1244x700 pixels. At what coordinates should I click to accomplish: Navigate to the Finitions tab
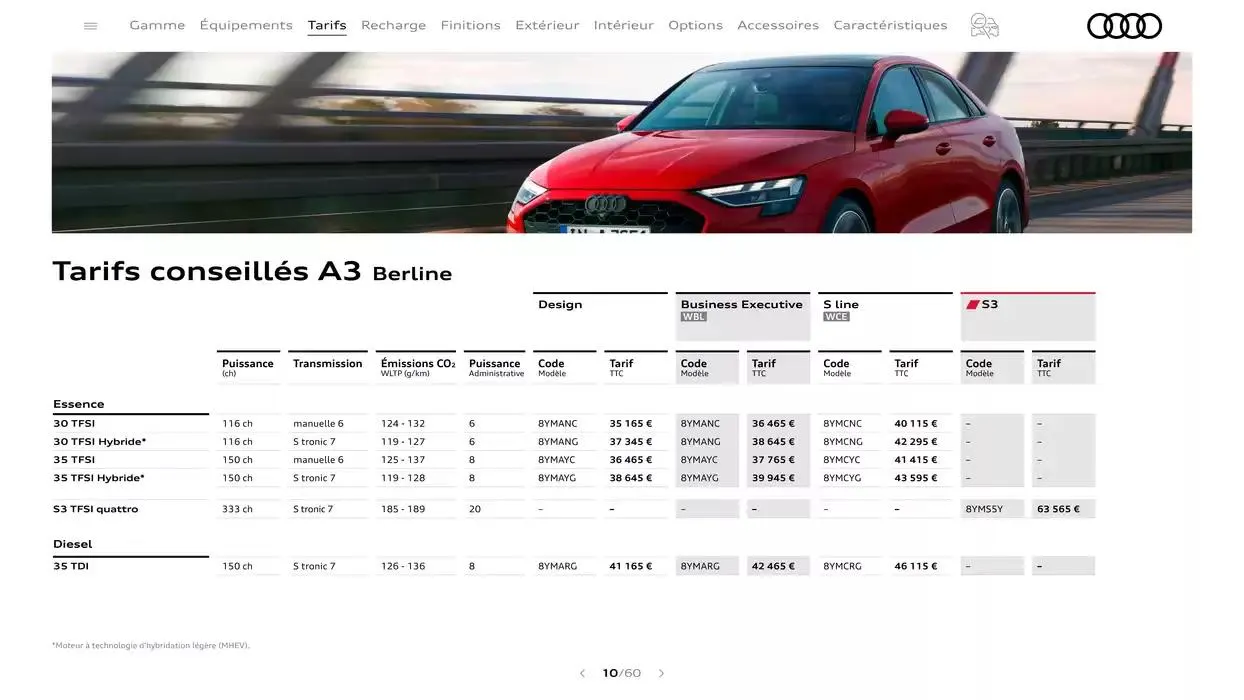470,25
